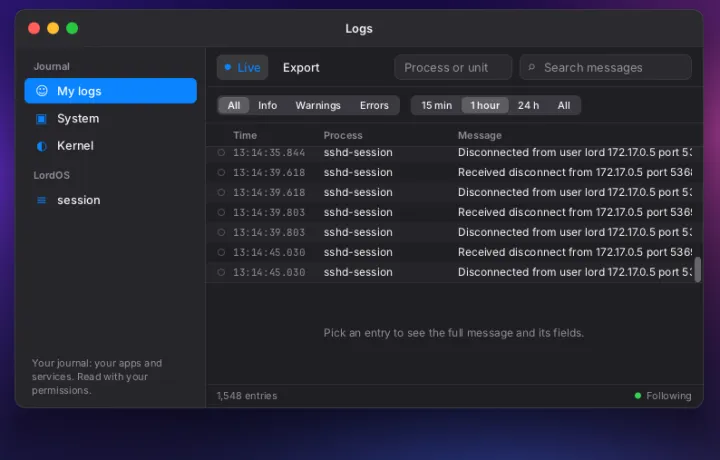This screenshot has height=460, width=720.
Task: Click the Time column header
Action: [x=245, y=135]
